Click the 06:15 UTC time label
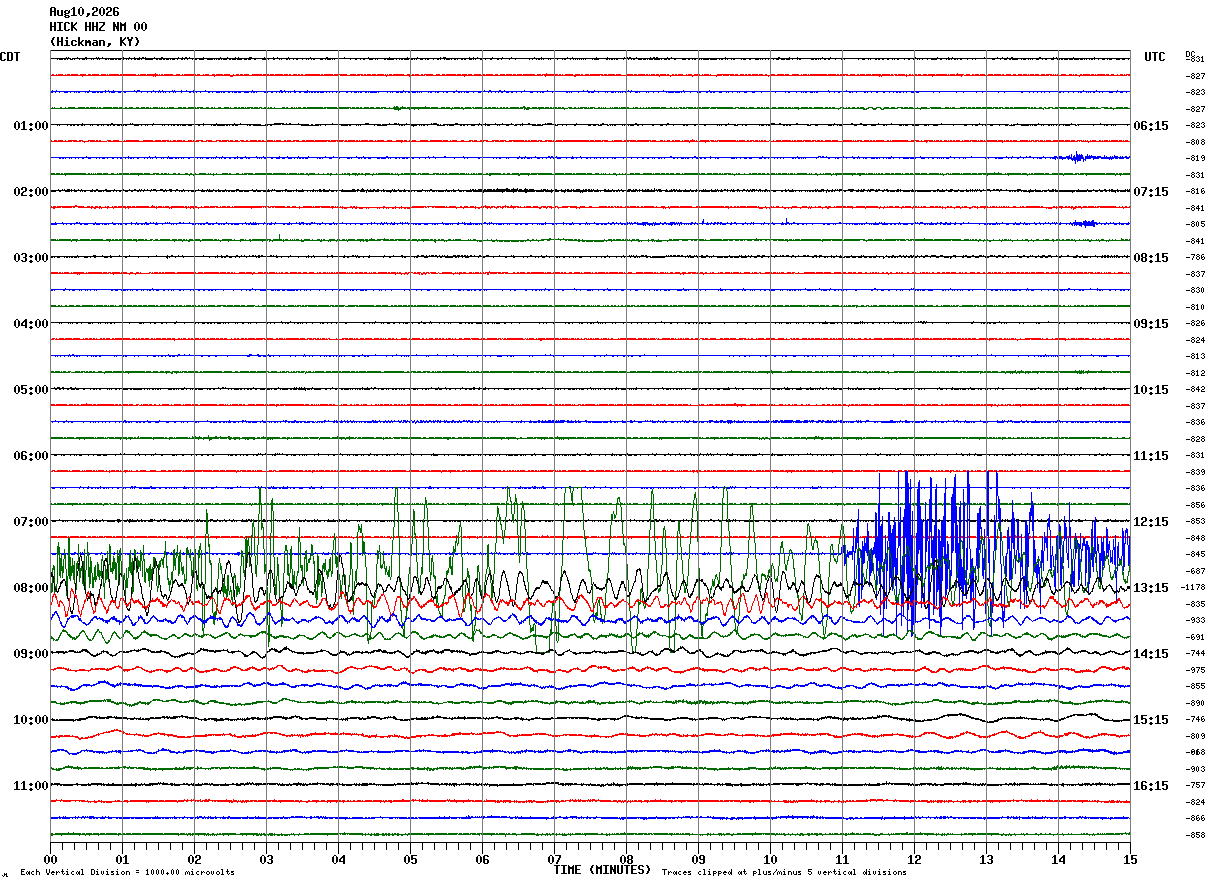This screenshot has height=886, width=1210. (1151, 126)
